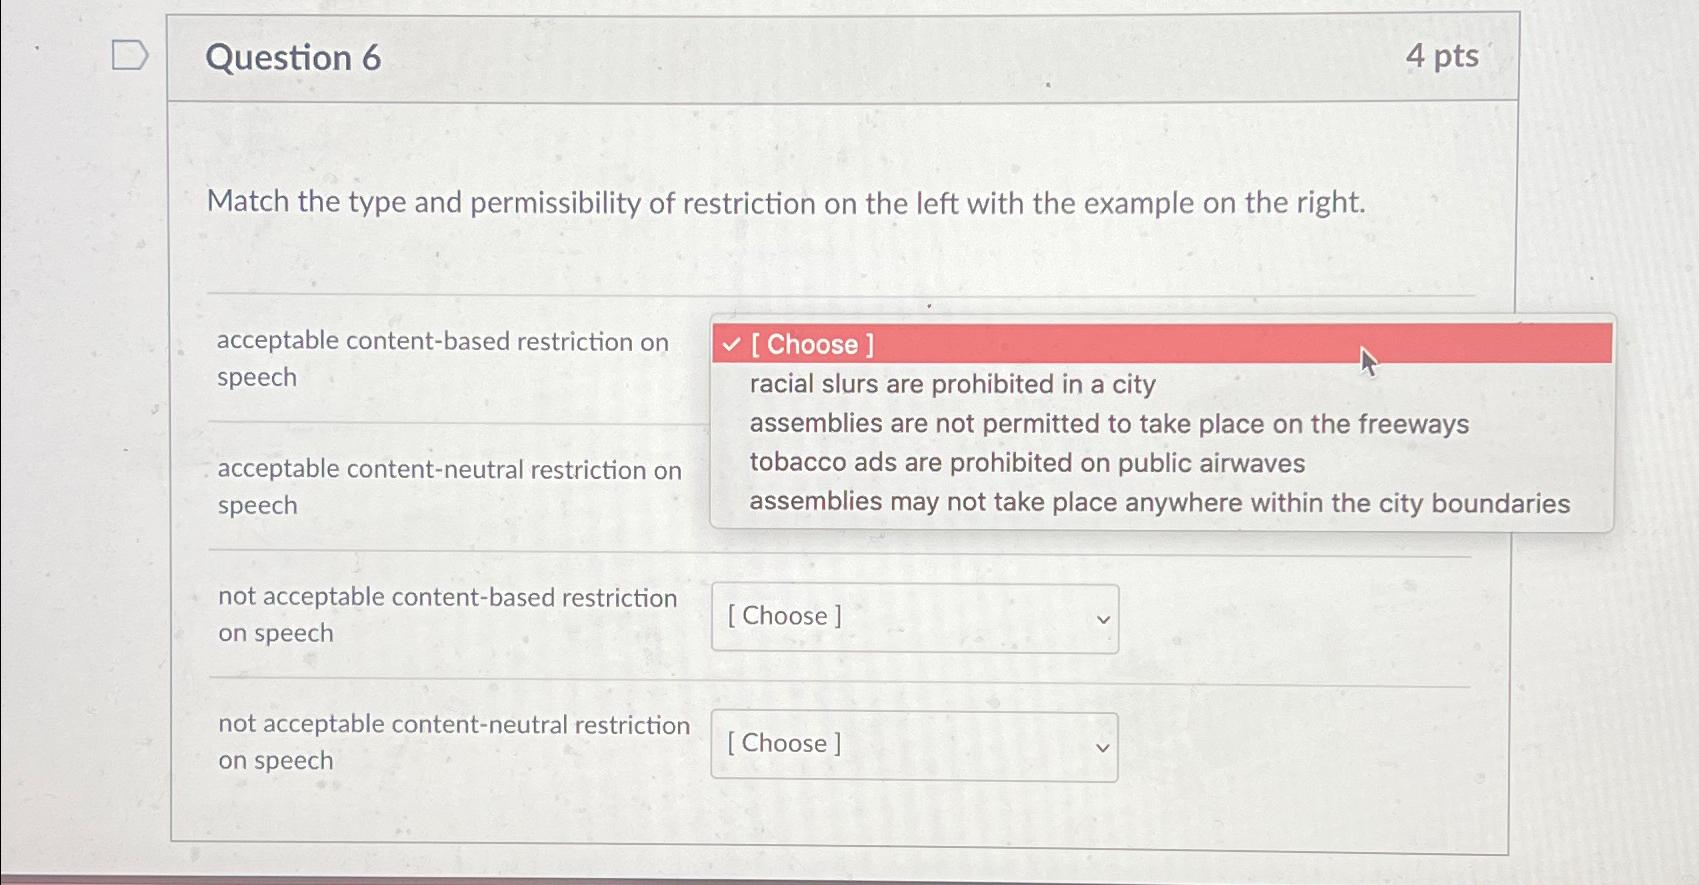The height and width of the screenshot is (885, 1699).
Task: Click 'acceptable content-neutral restriction on speech' label
Action: [450, 486]
